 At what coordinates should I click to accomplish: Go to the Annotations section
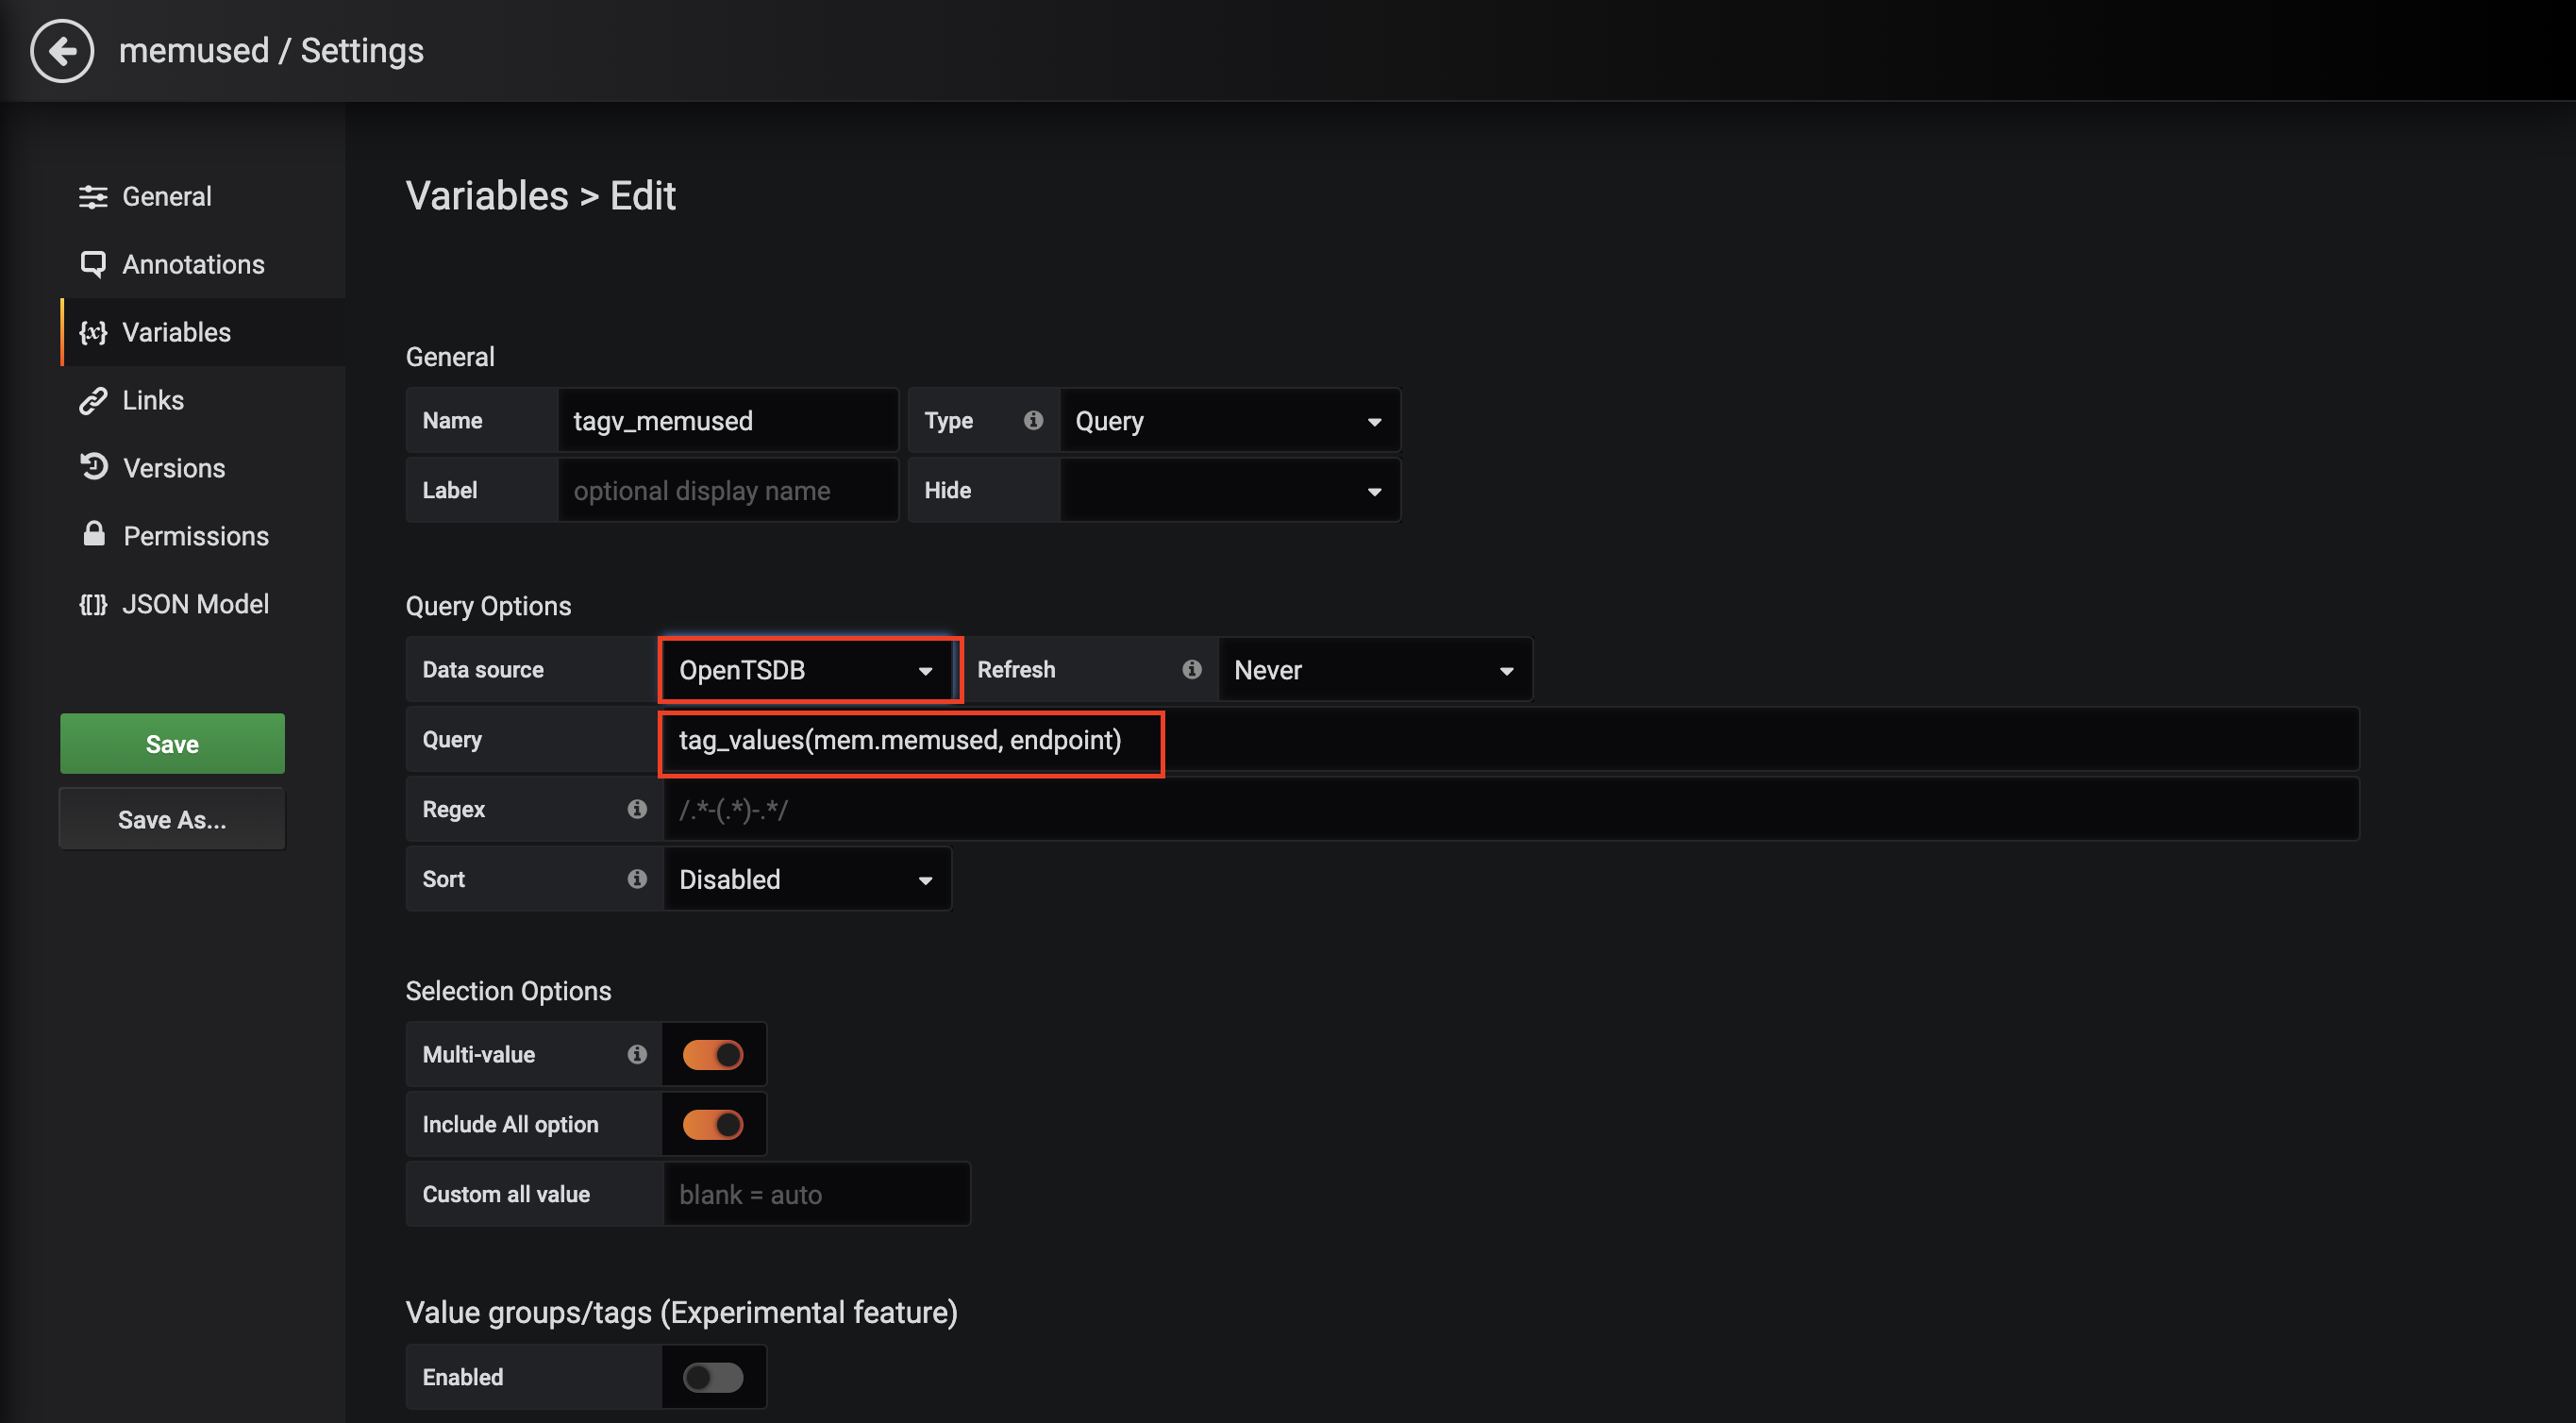coord(193,264)
